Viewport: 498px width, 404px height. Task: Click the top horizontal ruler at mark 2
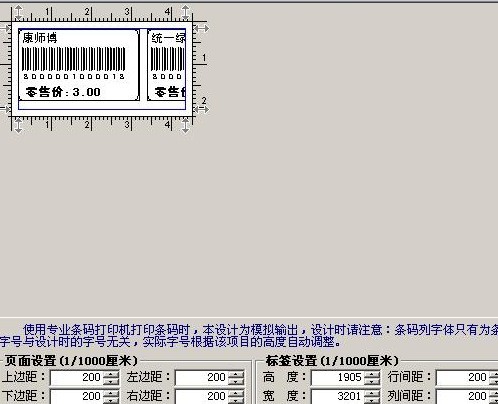(87, 12)
